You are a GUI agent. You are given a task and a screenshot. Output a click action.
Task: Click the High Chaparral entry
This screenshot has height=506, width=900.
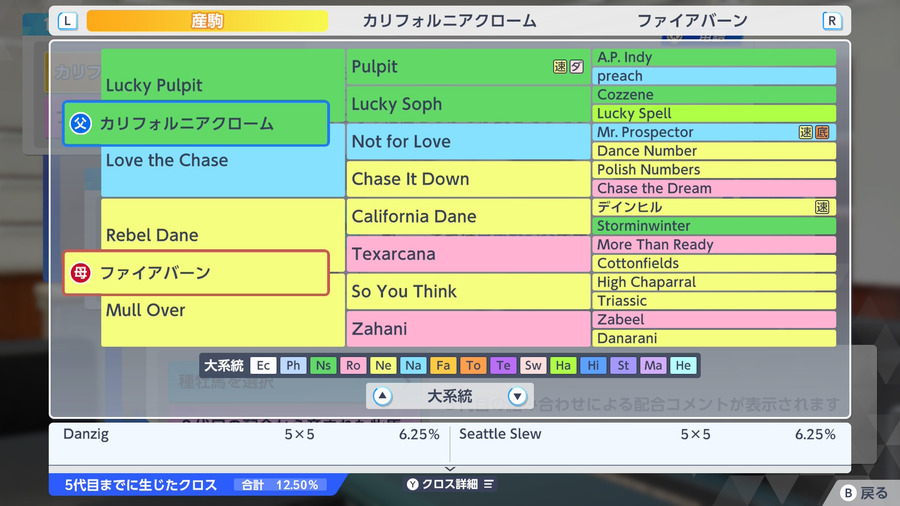(714, 282)
